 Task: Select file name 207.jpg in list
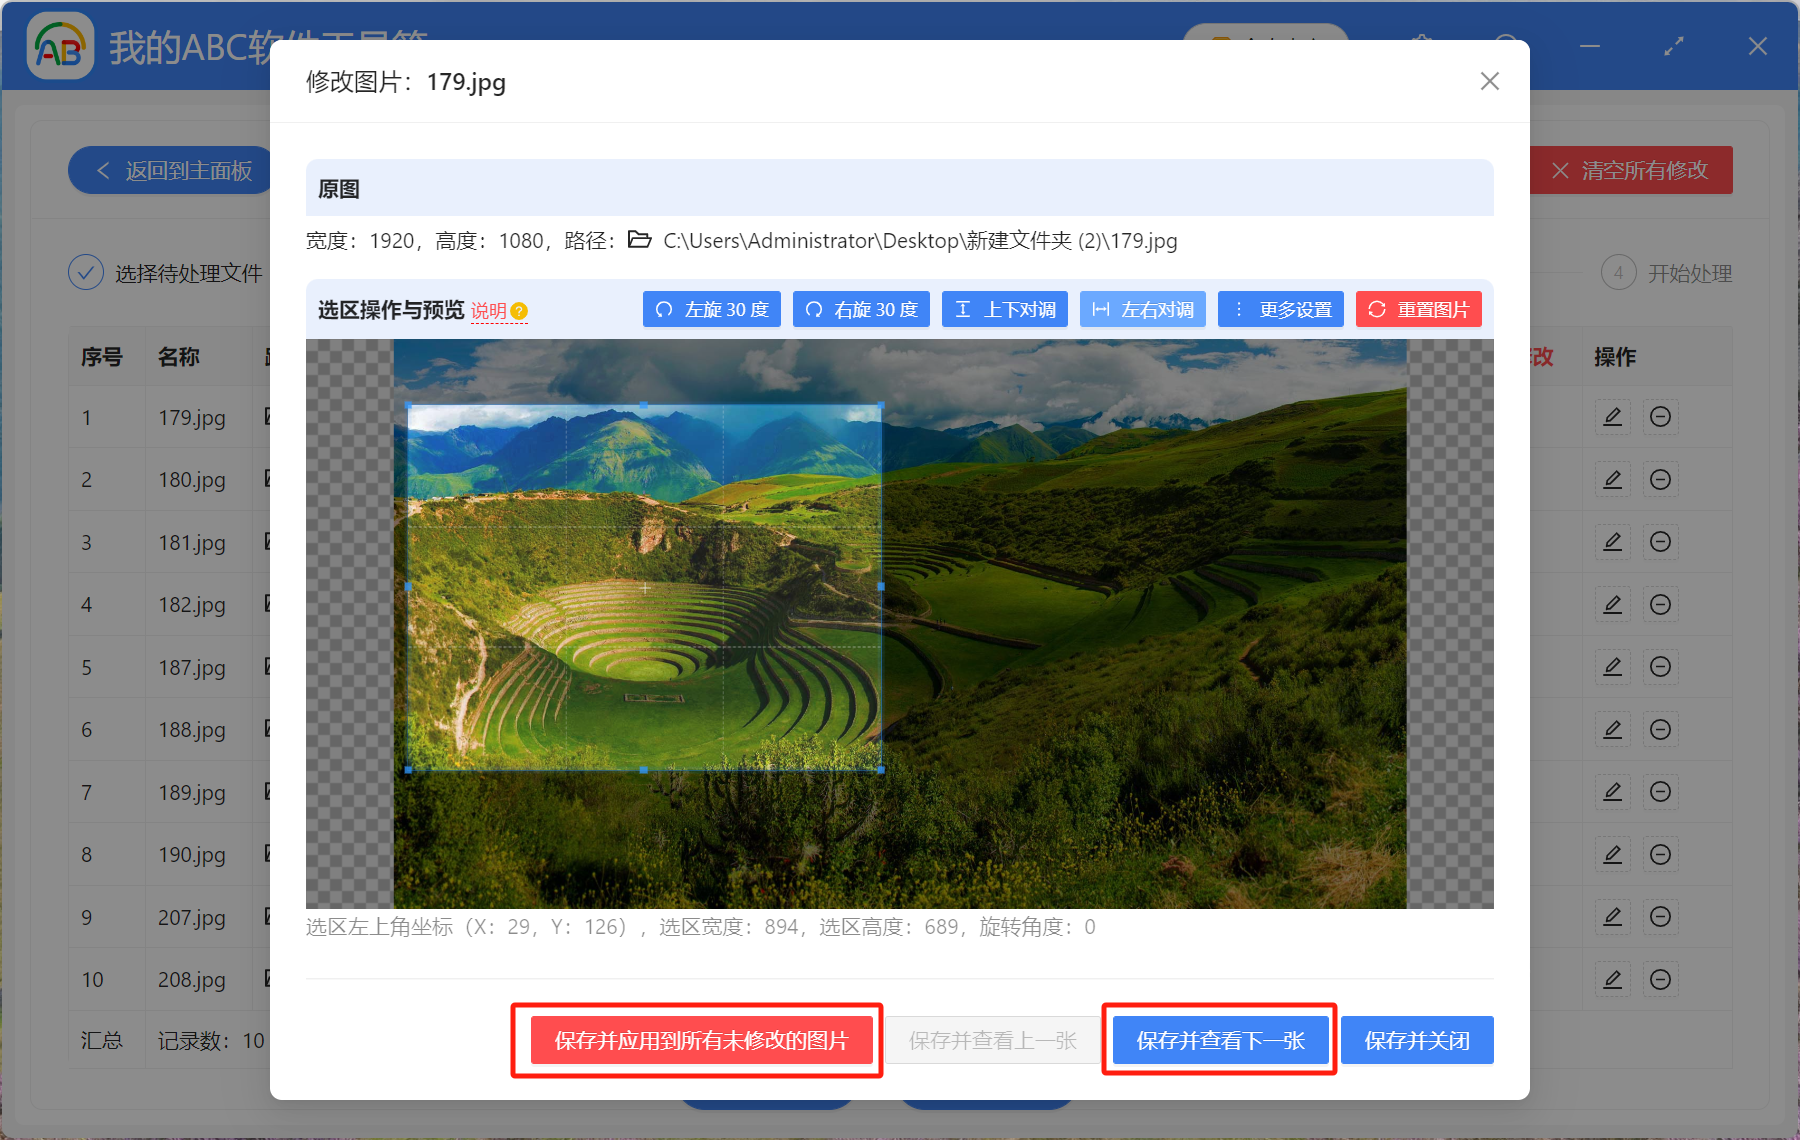click(192, 918)
